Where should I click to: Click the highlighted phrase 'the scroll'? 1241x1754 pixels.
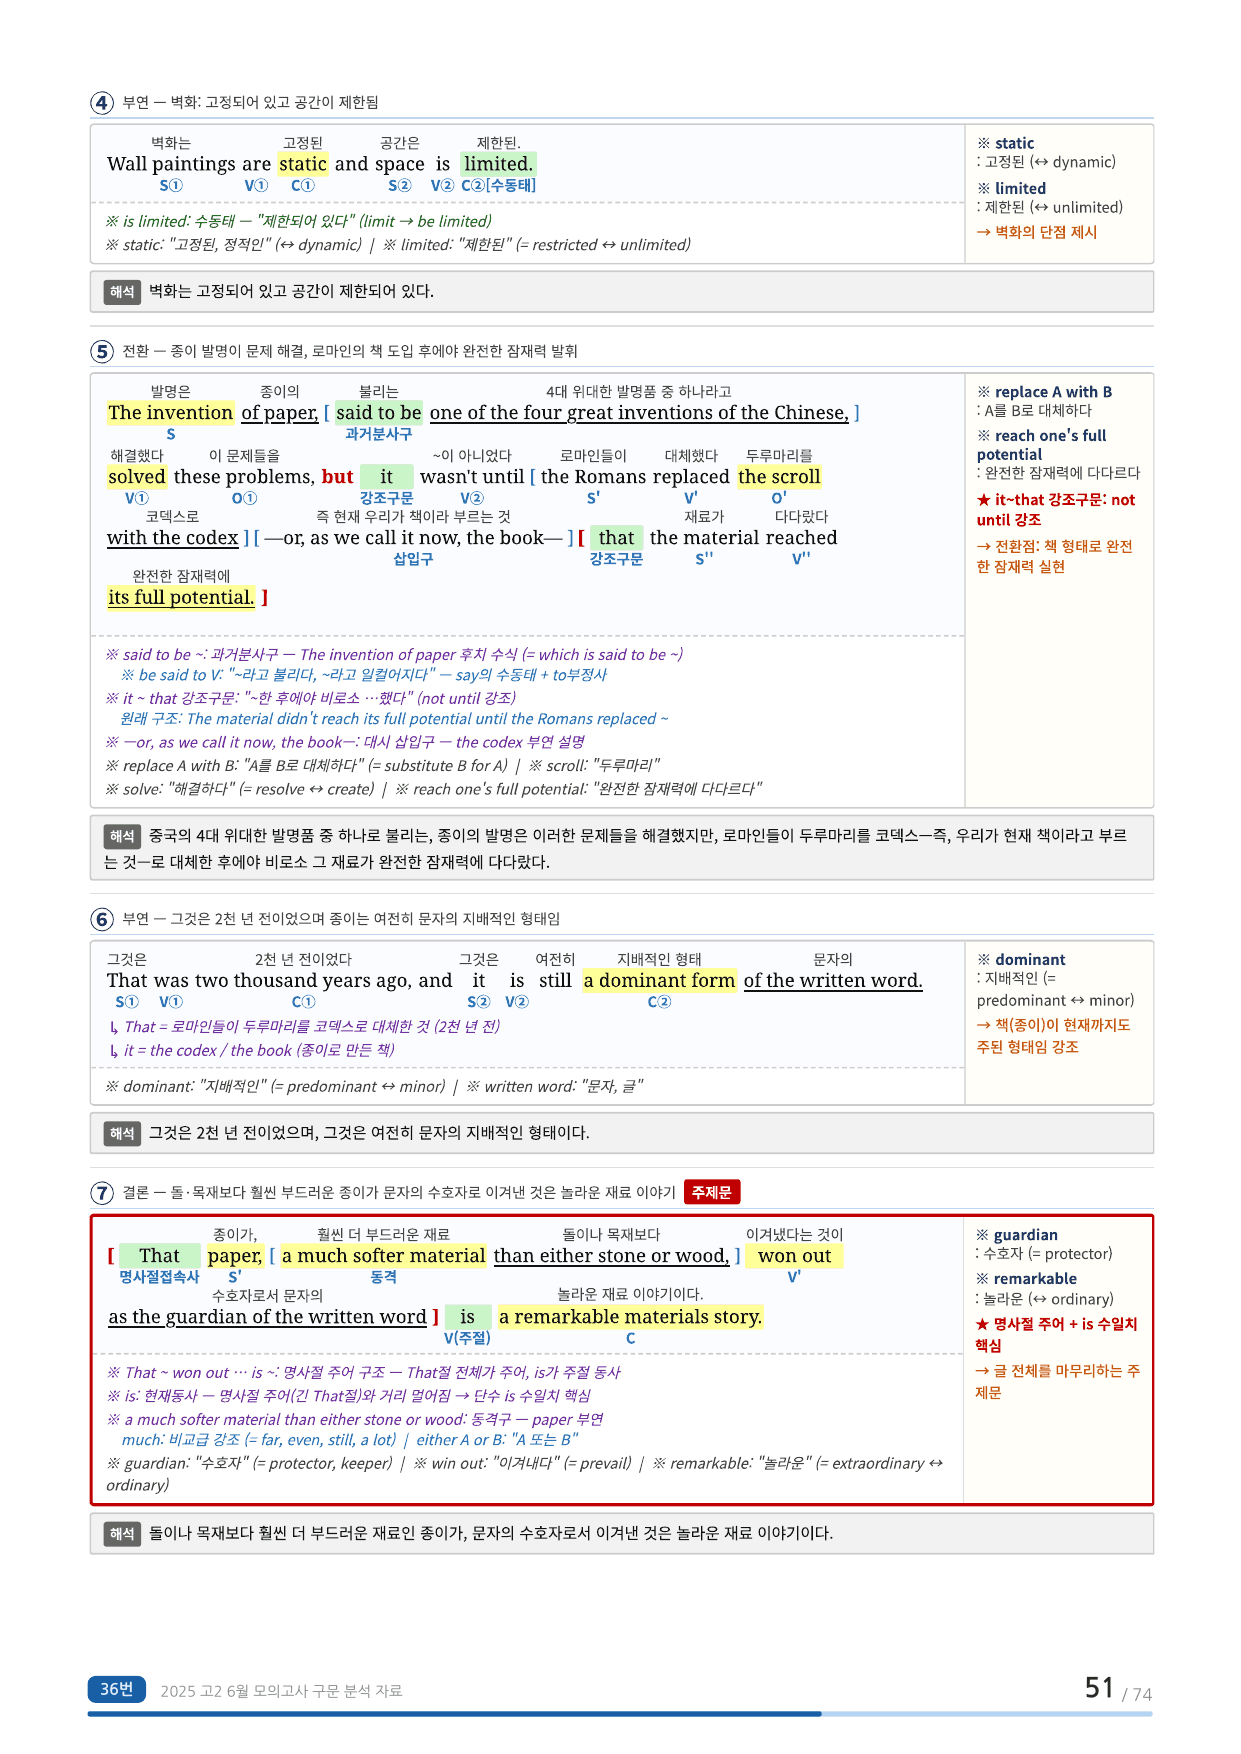point(779,477)
